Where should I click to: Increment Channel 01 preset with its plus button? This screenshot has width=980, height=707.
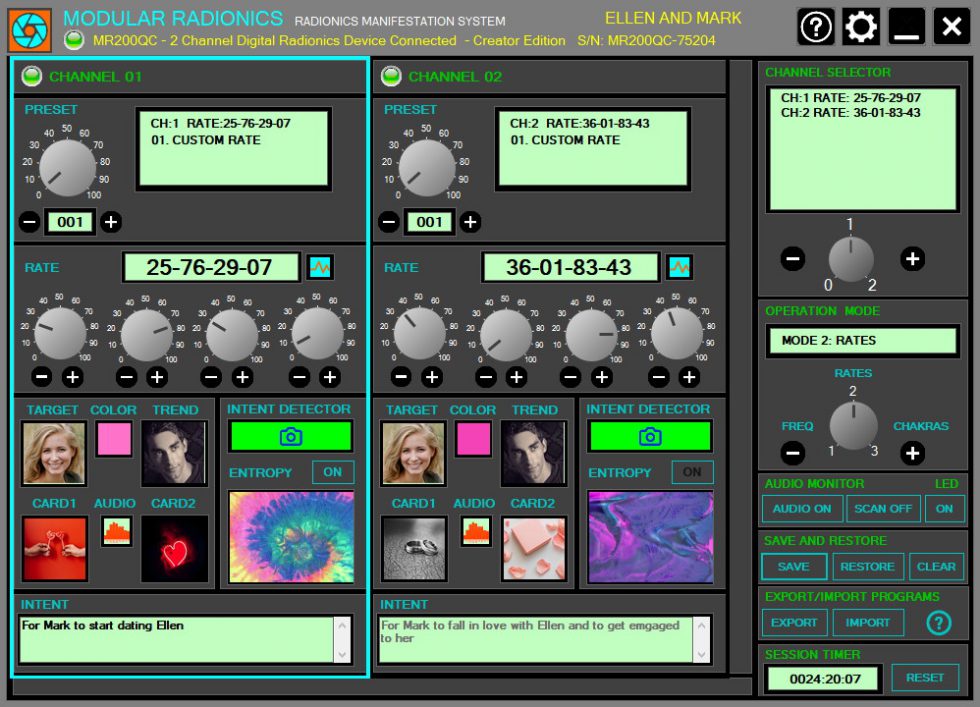point(110,222)
